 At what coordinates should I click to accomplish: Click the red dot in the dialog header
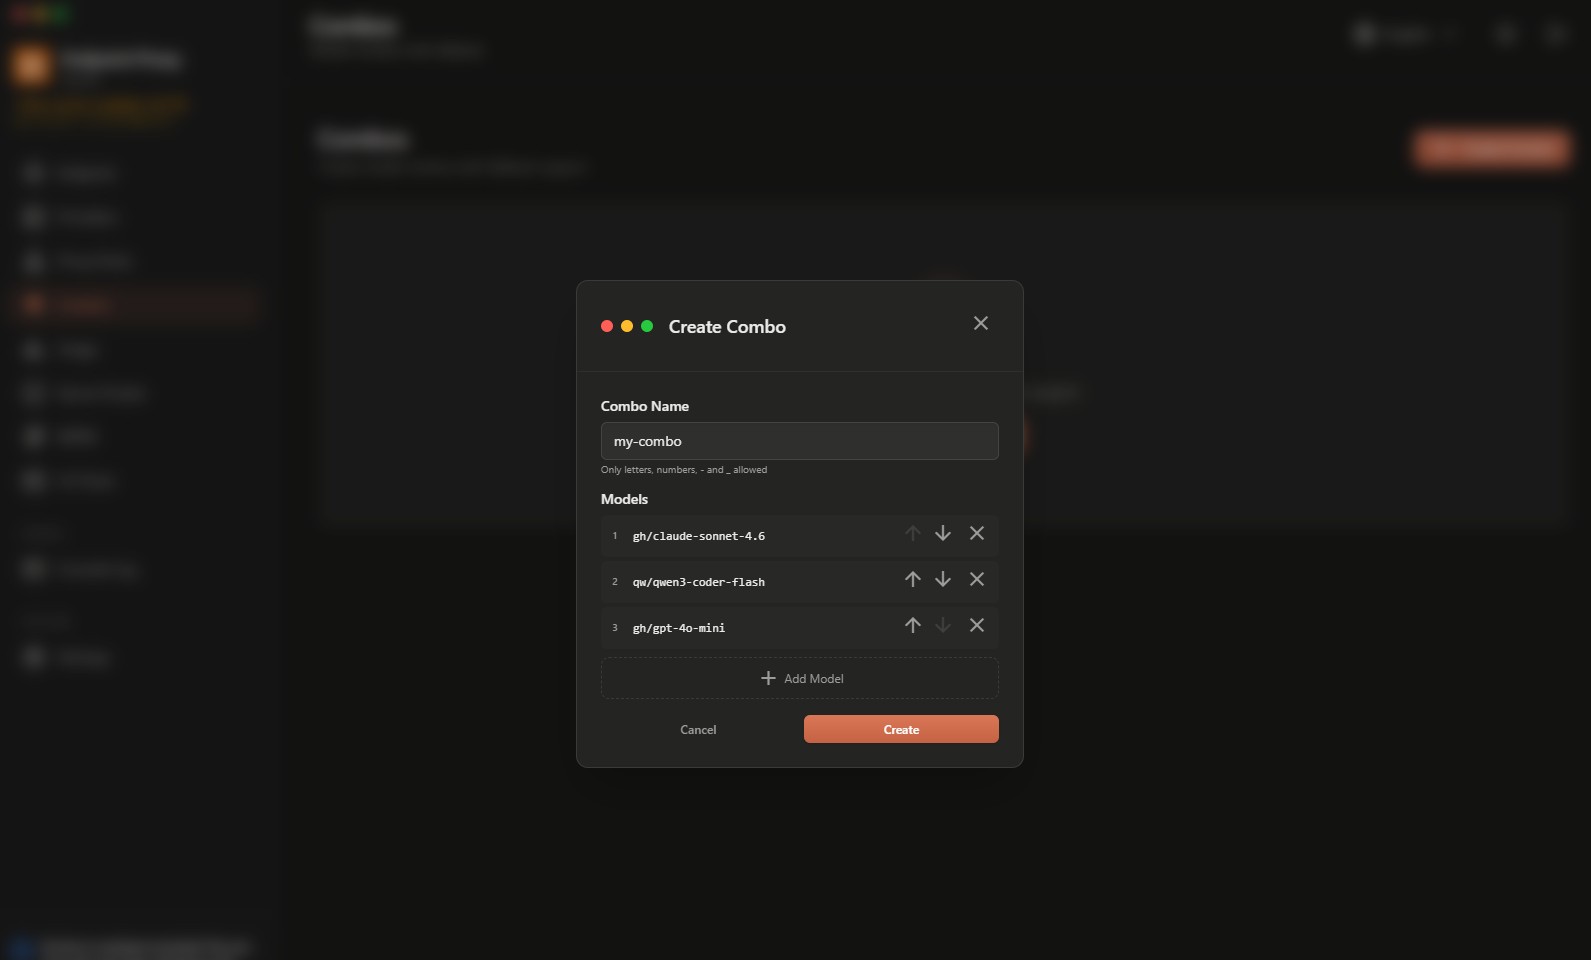click(x=607, y=327)
